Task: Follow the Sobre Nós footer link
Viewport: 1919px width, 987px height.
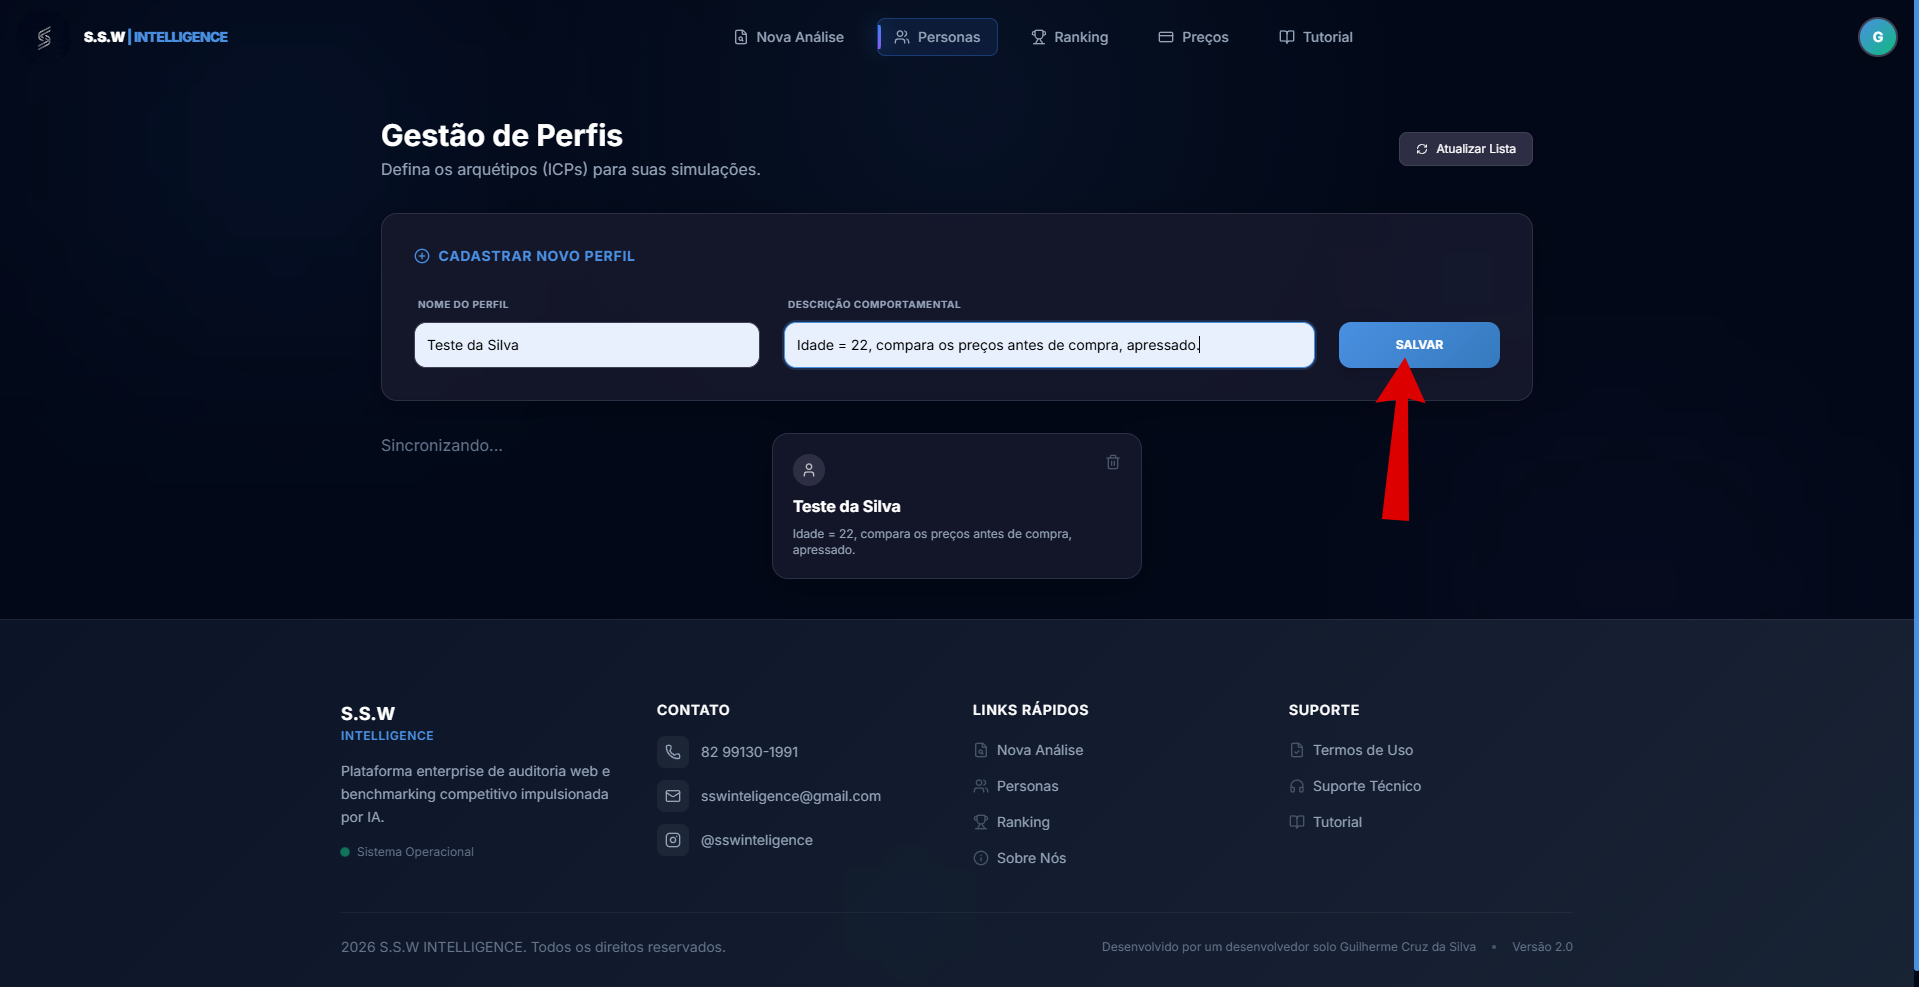Action: pyautogui.click(x=1031, y=858)
